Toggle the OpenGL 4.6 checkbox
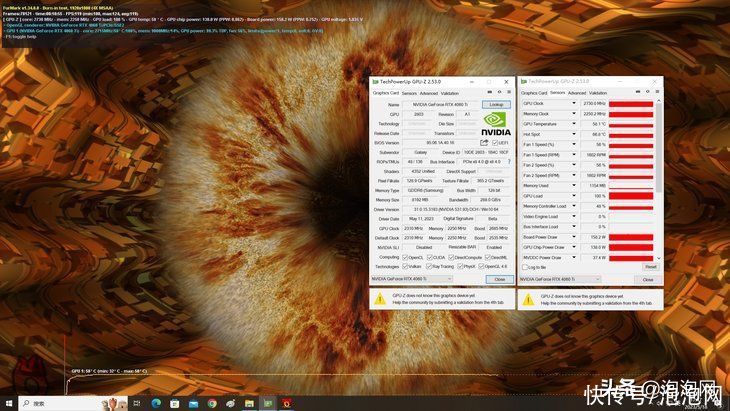This screenshot has height=411, width=730. pos(481,267)
